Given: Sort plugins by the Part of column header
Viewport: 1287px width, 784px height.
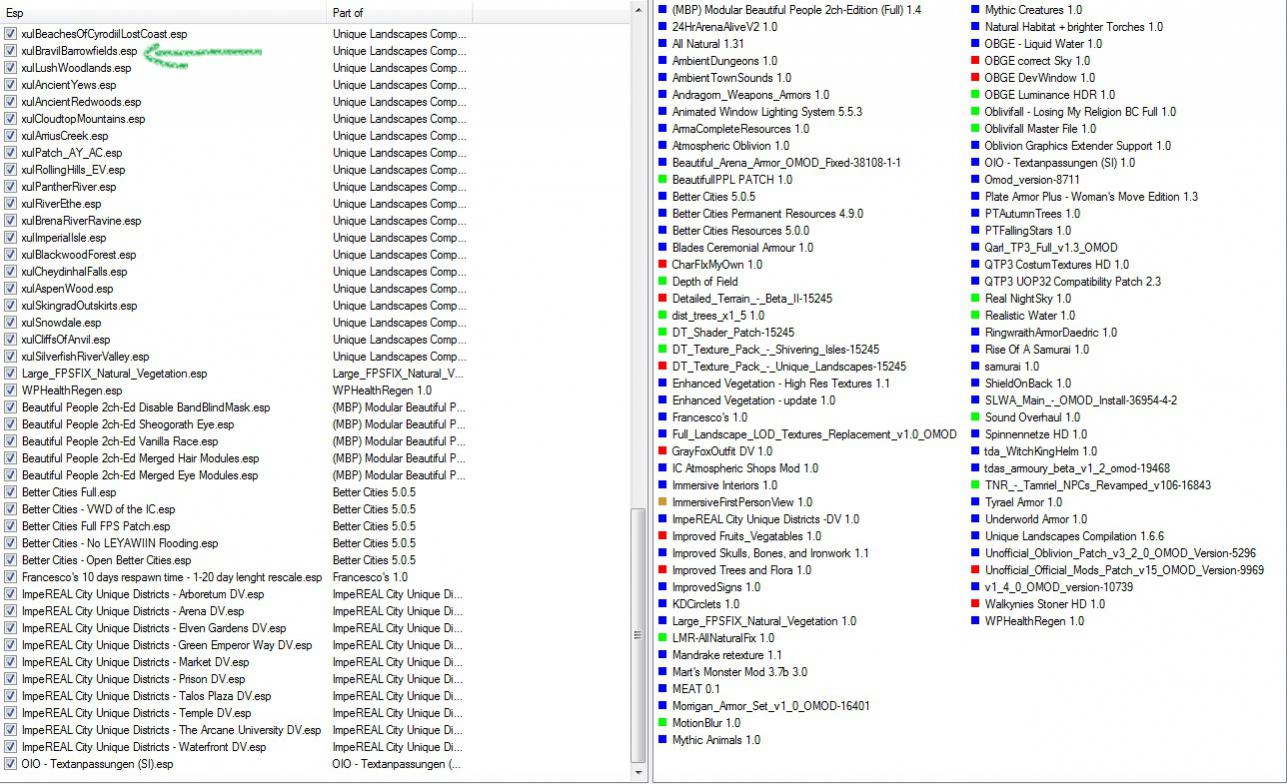Looking at the screenshot, I should click(400, 13).
